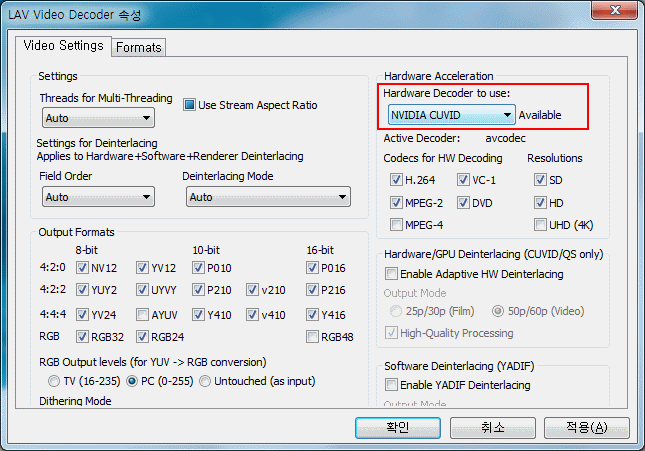The width and height of the screenshot is (645, 451).
Task: Enable YADIF Deinterlacing checkbox
Action: point(391,385)
